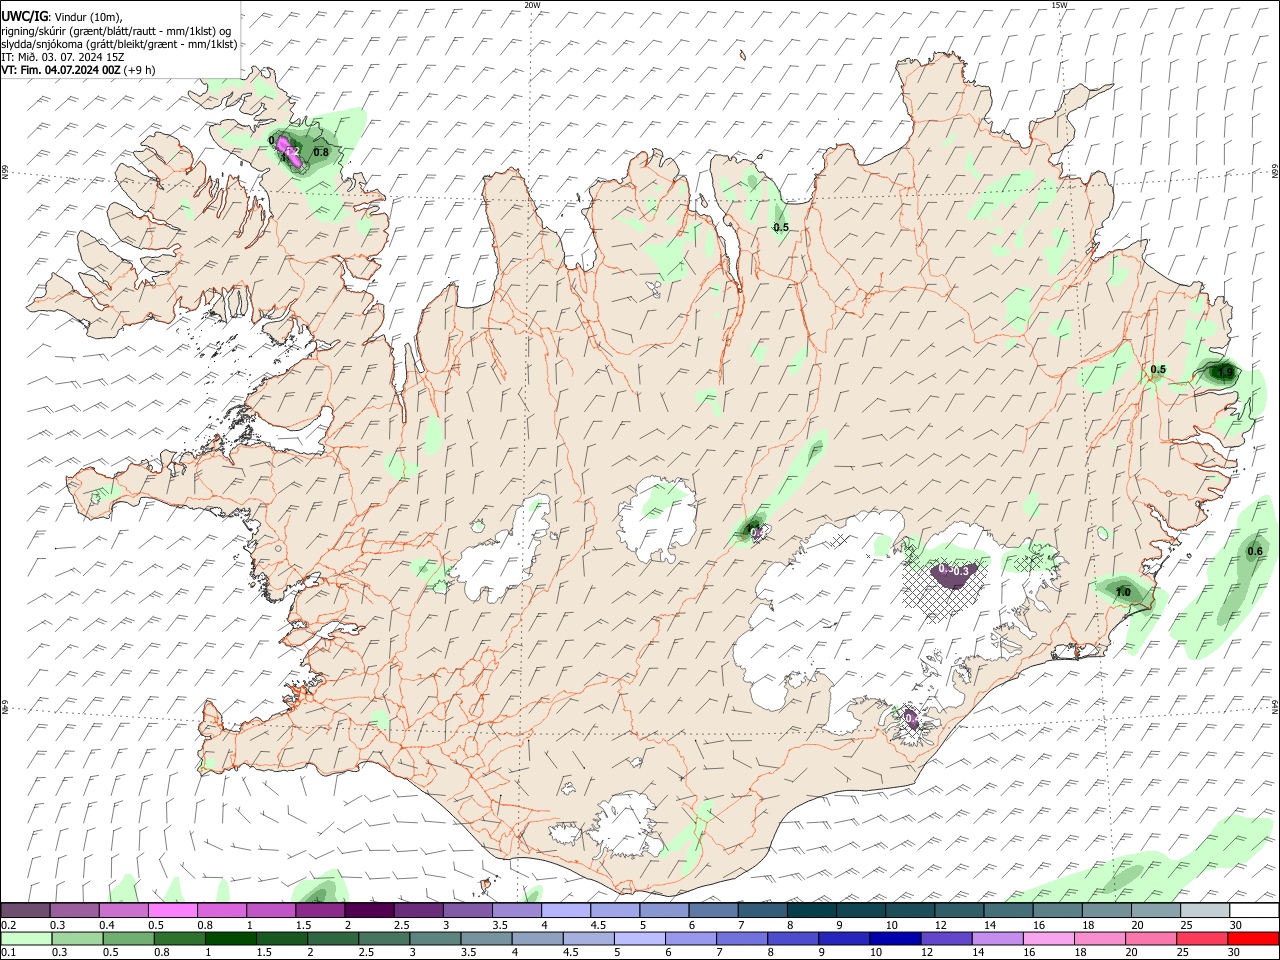The image size is (1280, 960).
Task: Click the '15W' longitude label
Action: [x=1059, y=5]
